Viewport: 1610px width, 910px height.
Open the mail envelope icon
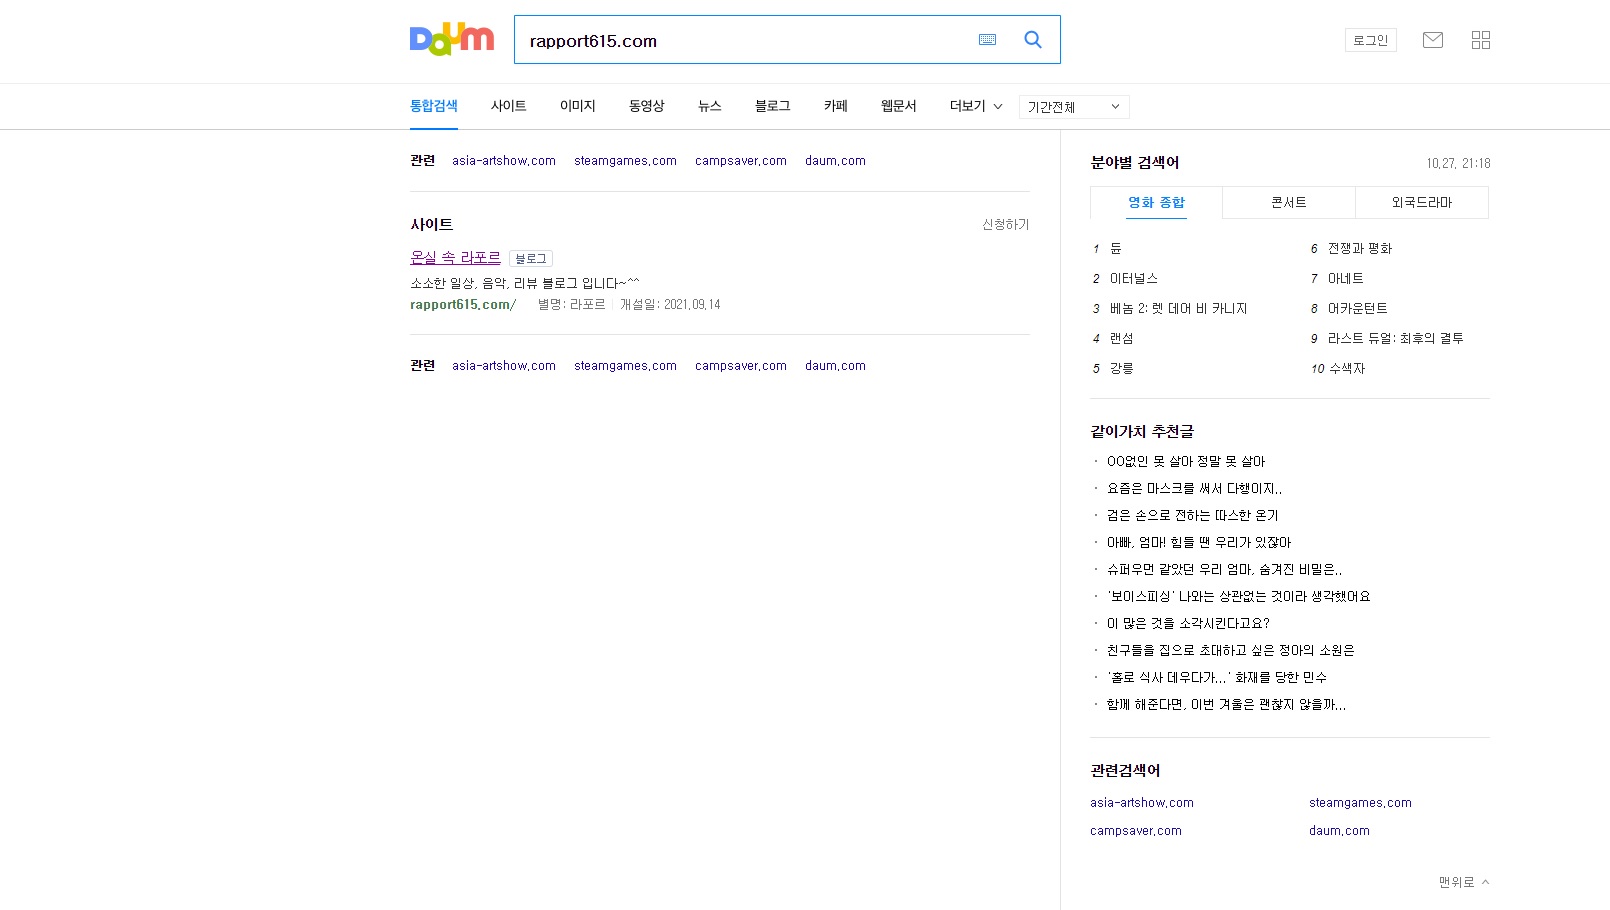1433,40
